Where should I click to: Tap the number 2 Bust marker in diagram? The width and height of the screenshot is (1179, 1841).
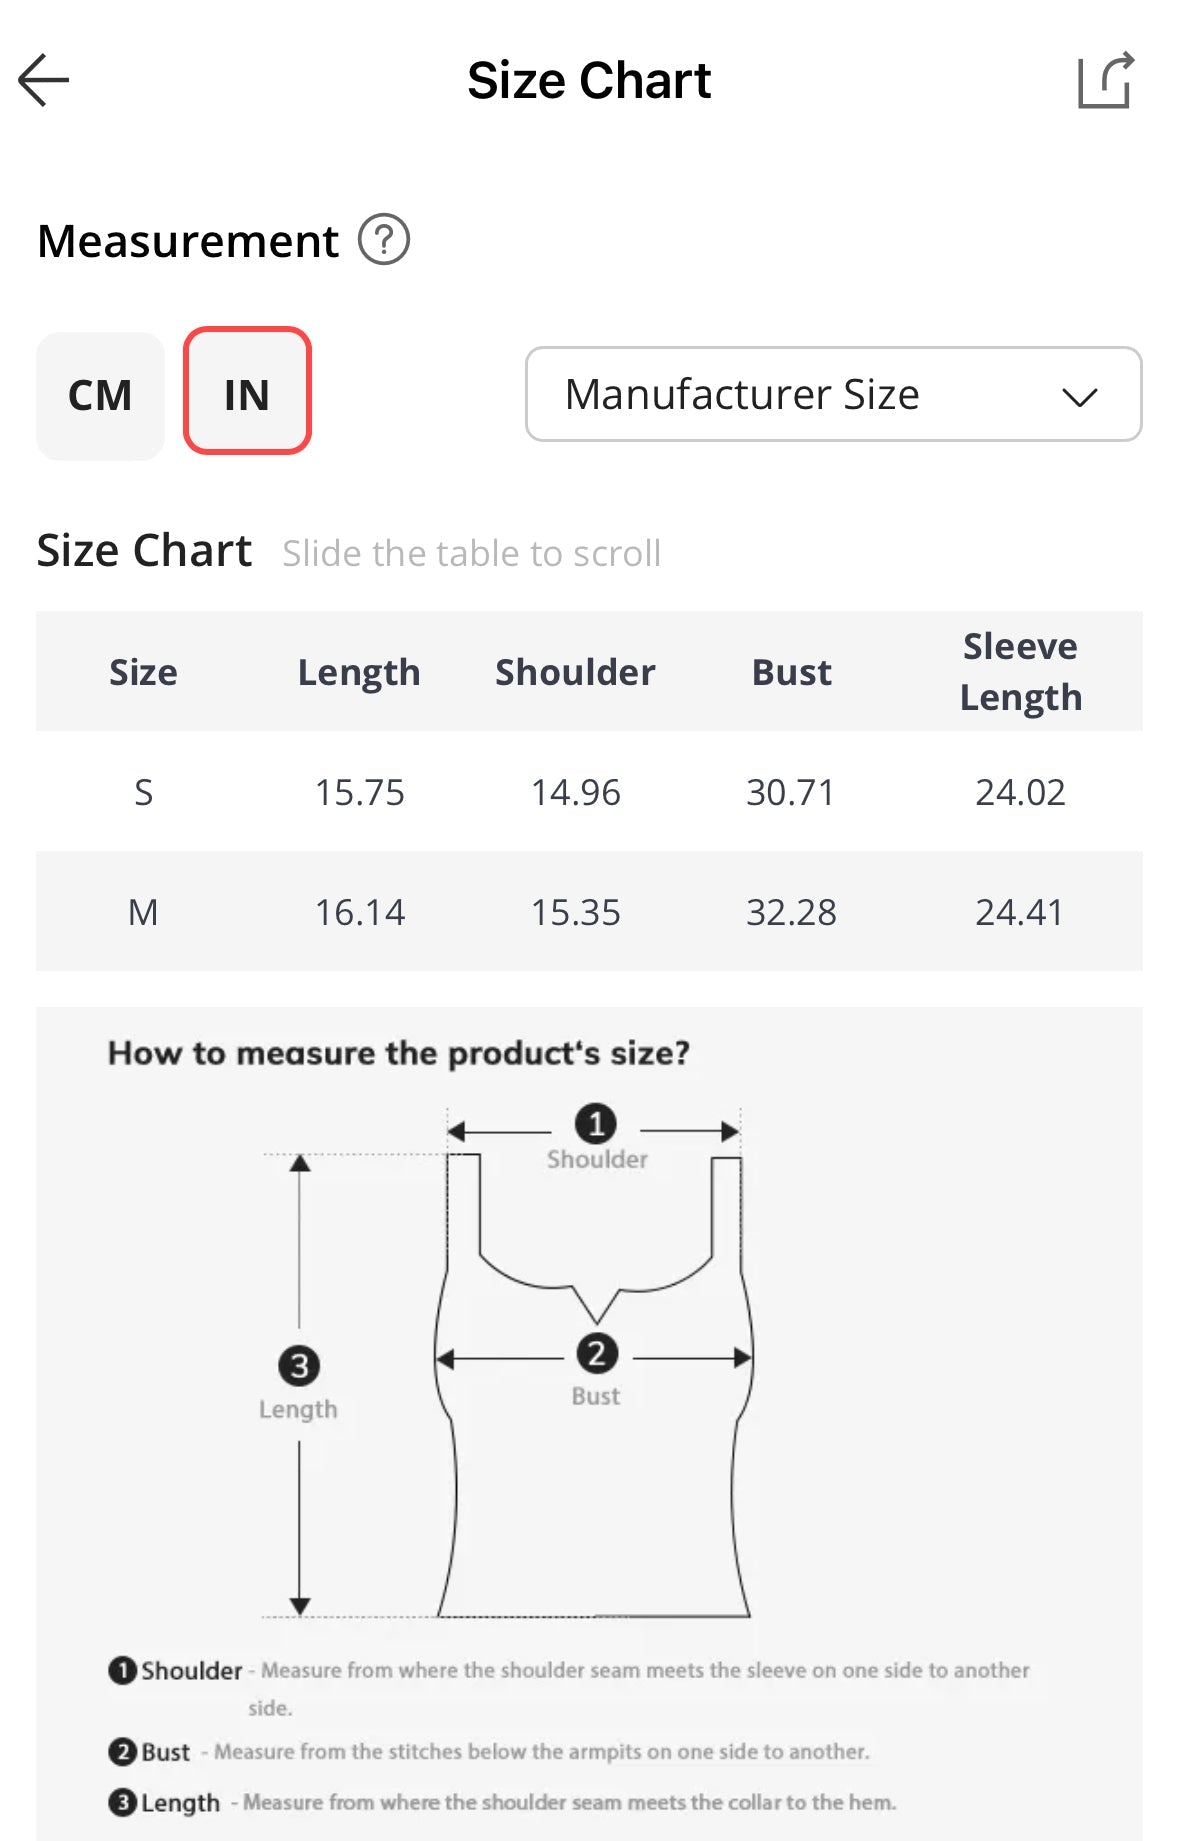click(597, 1354)
